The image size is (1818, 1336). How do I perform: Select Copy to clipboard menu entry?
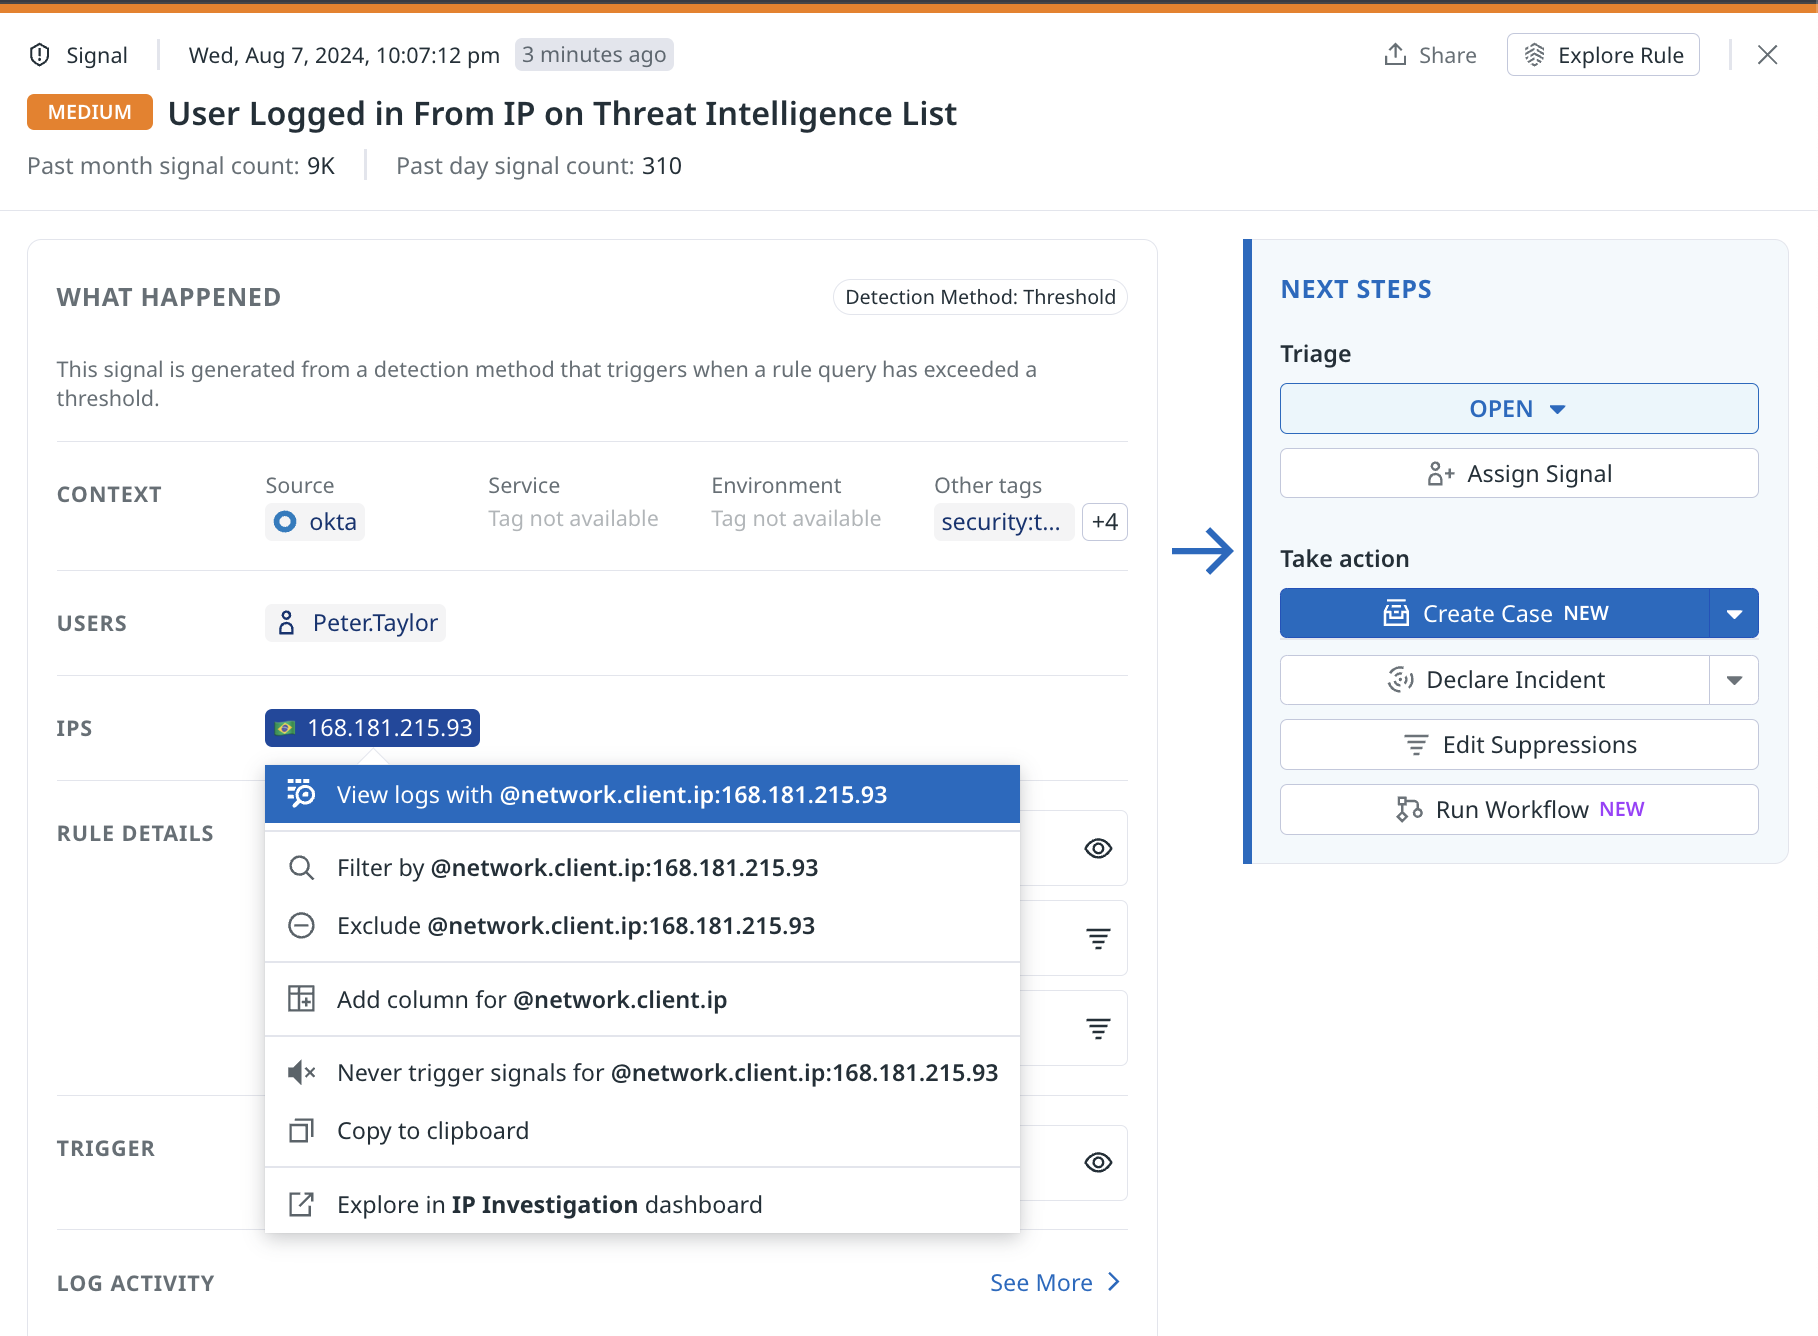tap(642, 1131)
